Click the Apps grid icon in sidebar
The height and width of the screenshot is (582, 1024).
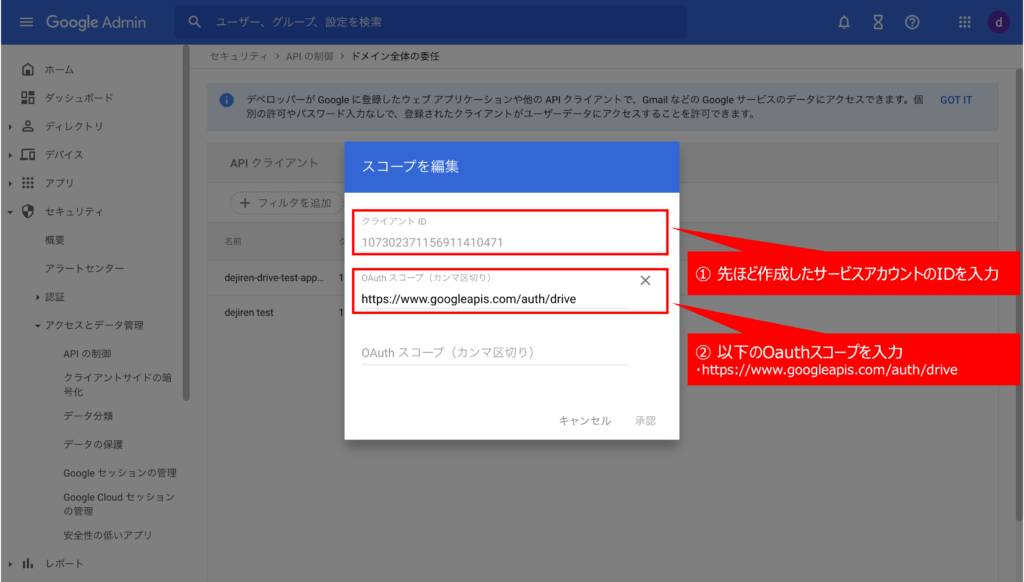coord(27,183)
